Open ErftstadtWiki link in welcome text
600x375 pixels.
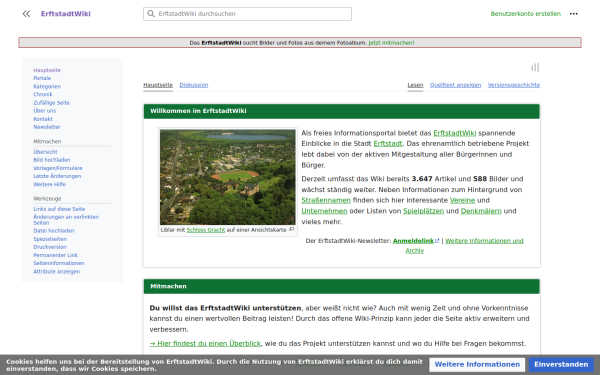click(455, 133)
